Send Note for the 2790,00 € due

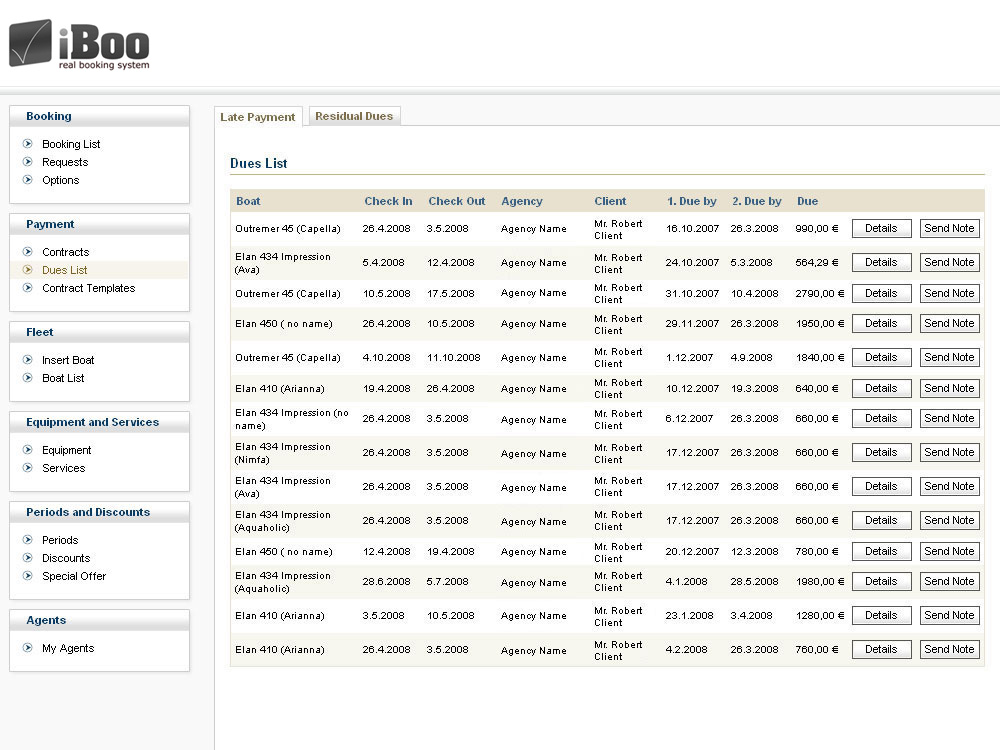[x=949, y=293]
